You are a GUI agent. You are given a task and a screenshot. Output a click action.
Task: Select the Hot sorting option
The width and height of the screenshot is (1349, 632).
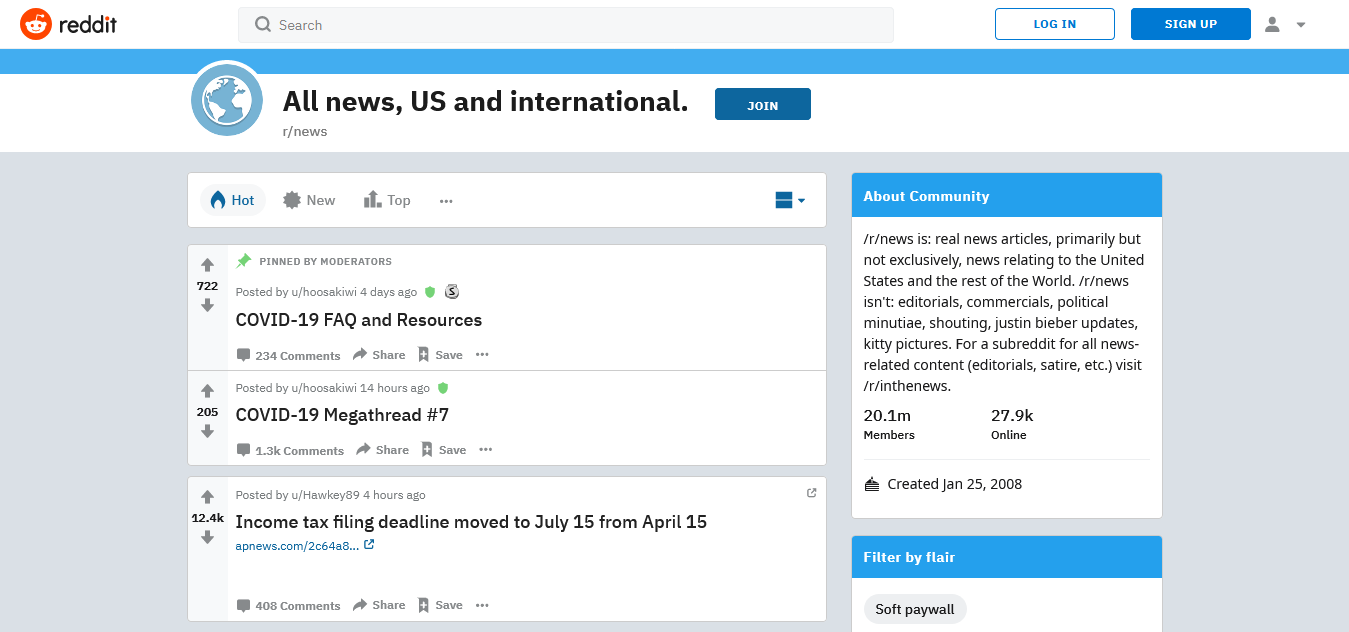point(232,200)
